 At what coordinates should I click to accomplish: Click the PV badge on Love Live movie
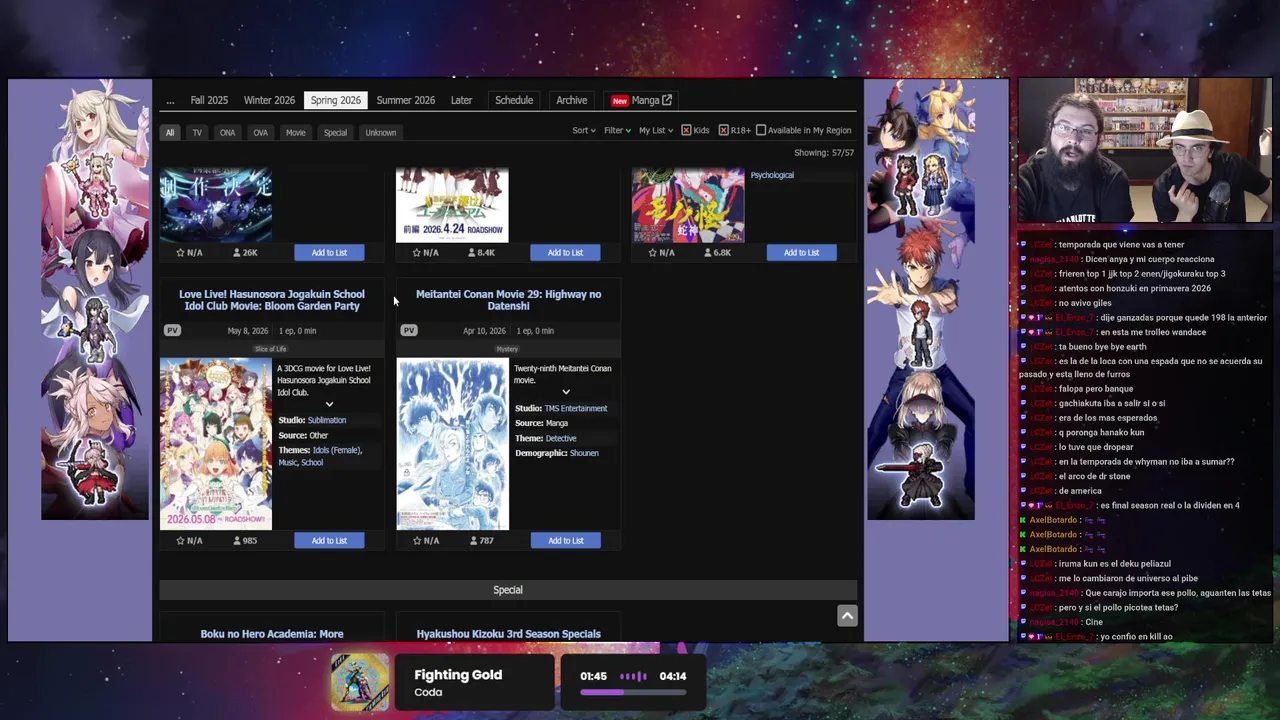tap(172, 331)
